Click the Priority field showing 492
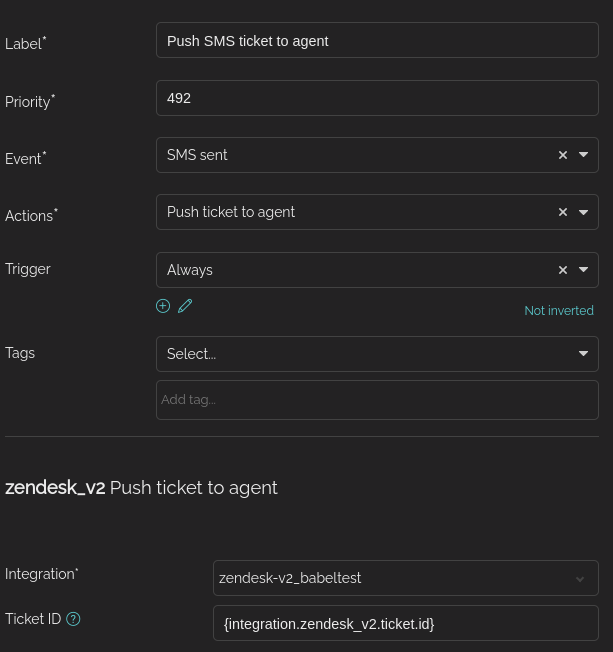 [x=377, y=98]
